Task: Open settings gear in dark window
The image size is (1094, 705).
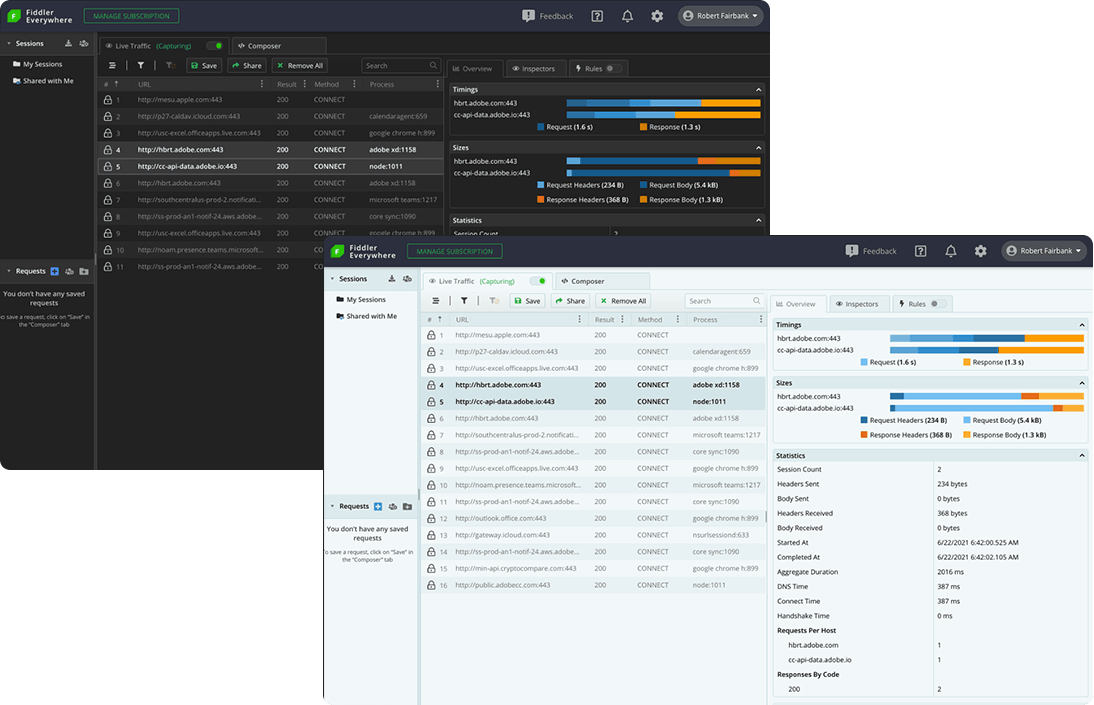Action: point(657,16)
